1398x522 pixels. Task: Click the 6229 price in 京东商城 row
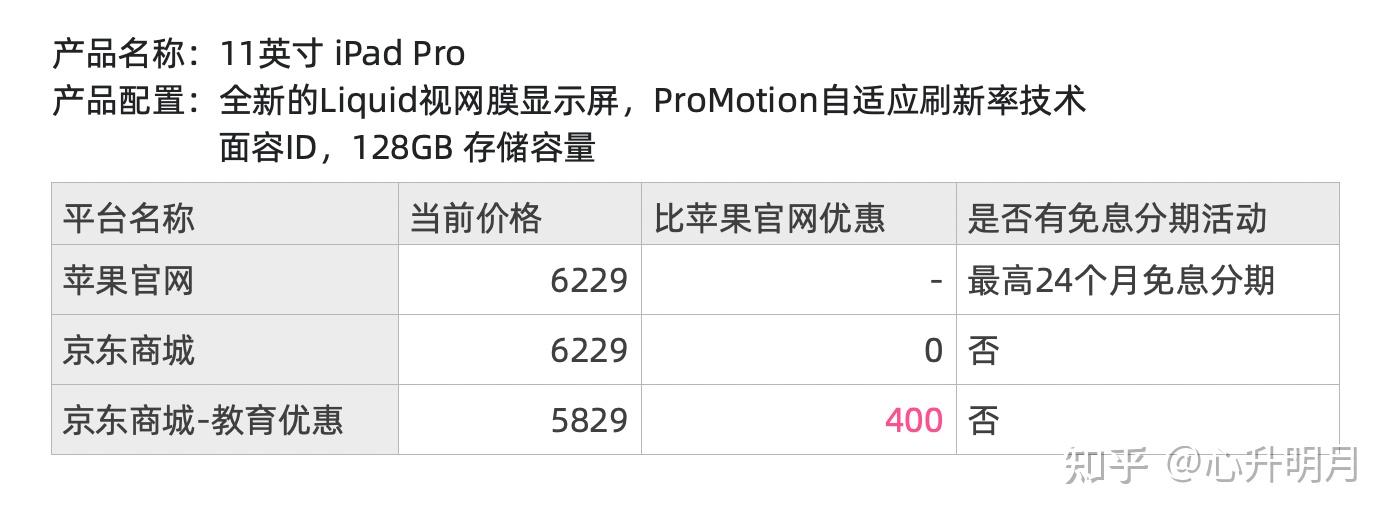click(x=589, y=350)
